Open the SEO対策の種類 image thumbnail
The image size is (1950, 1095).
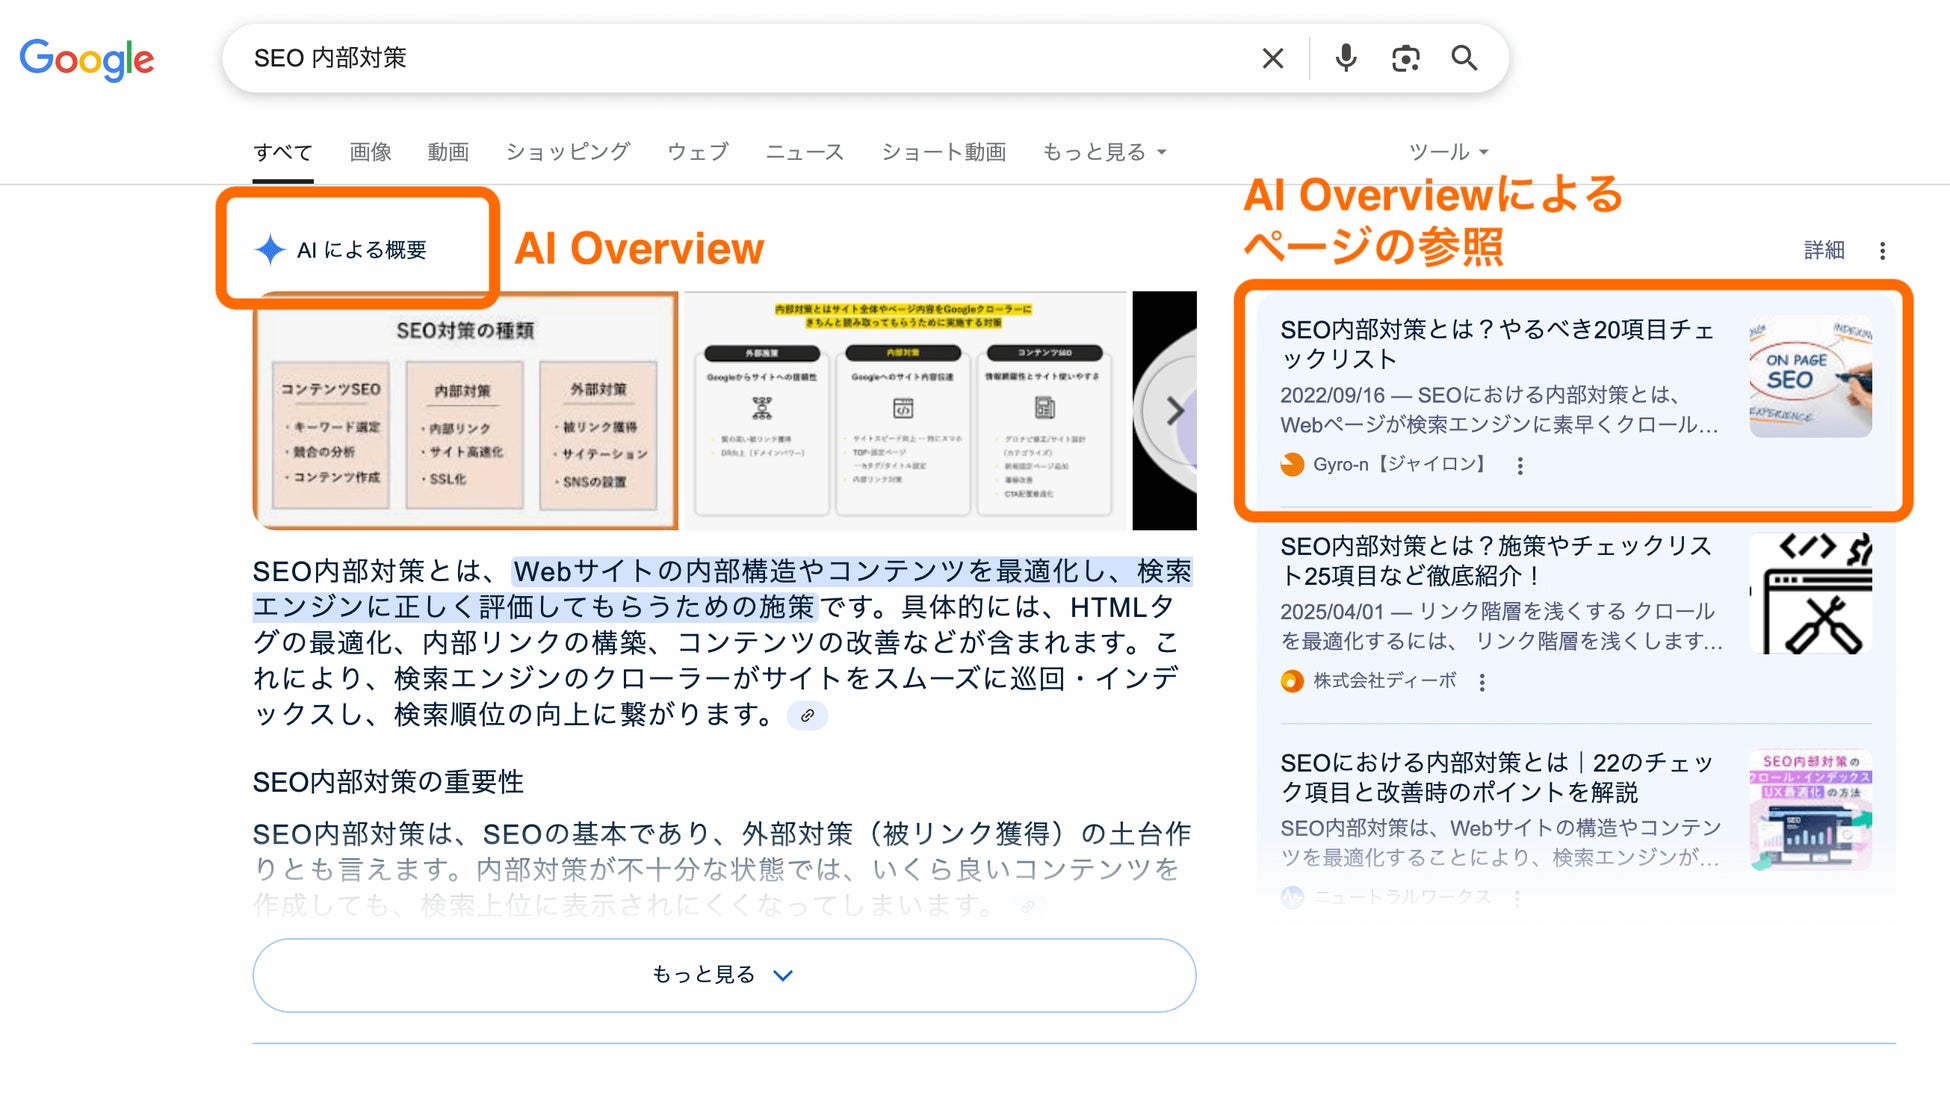(466, 411)
